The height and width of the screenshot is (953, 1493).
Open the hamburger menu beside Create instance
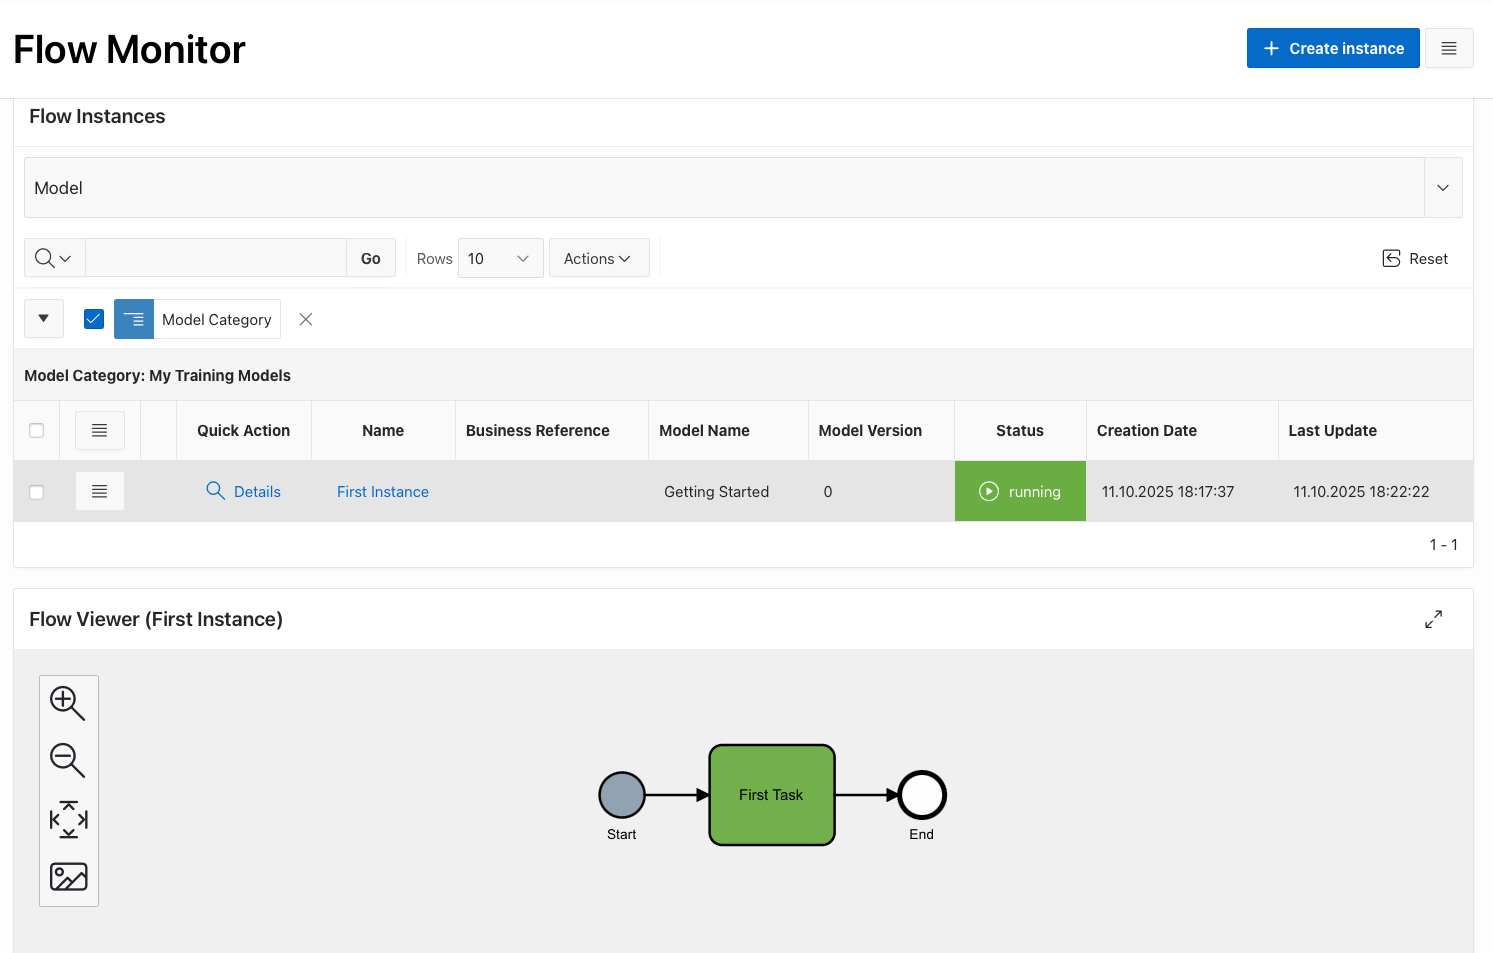click(1448, 48)
